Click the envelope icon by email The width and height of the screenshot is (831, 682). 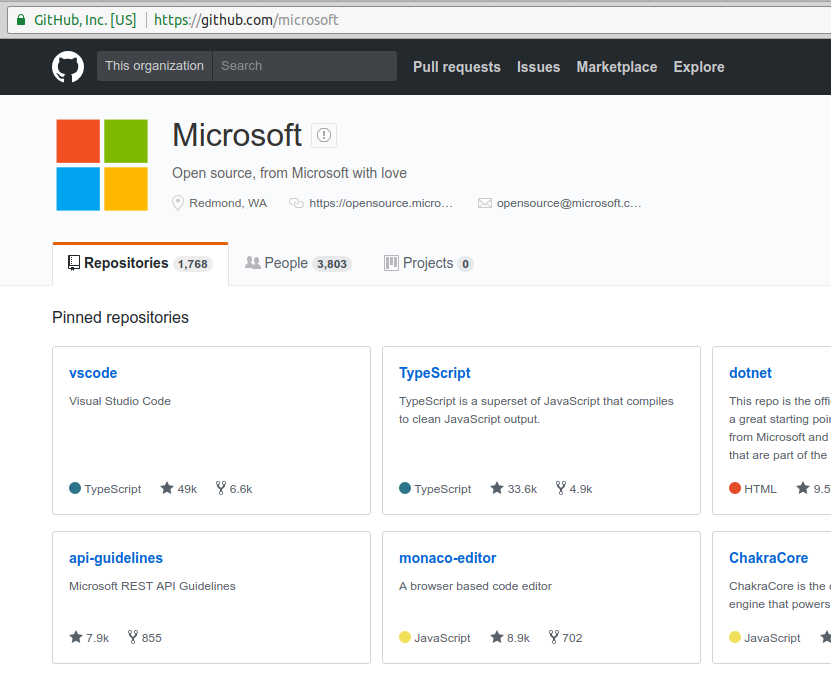coord(485,203)
